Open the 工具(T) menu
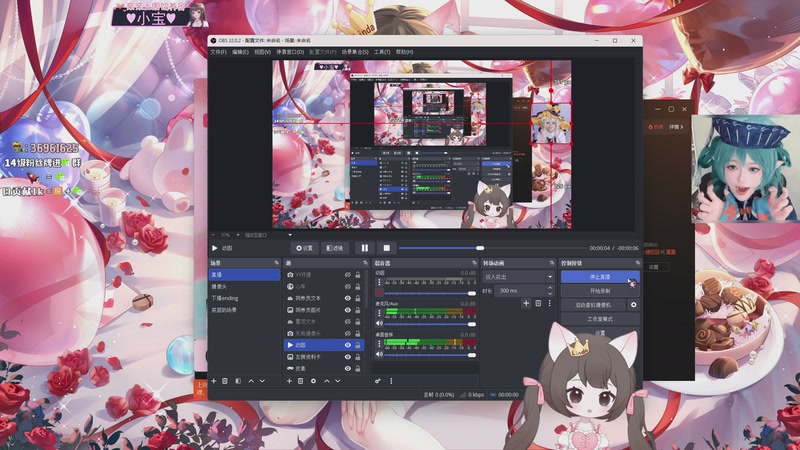Viewport: 800px width, 450px height. 382,52
